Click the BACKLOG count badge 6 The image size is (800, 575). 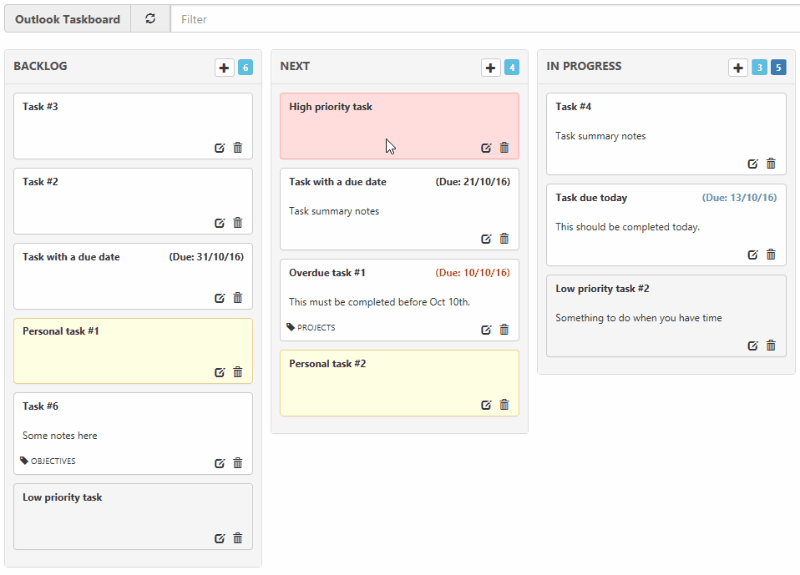(245, 67)
